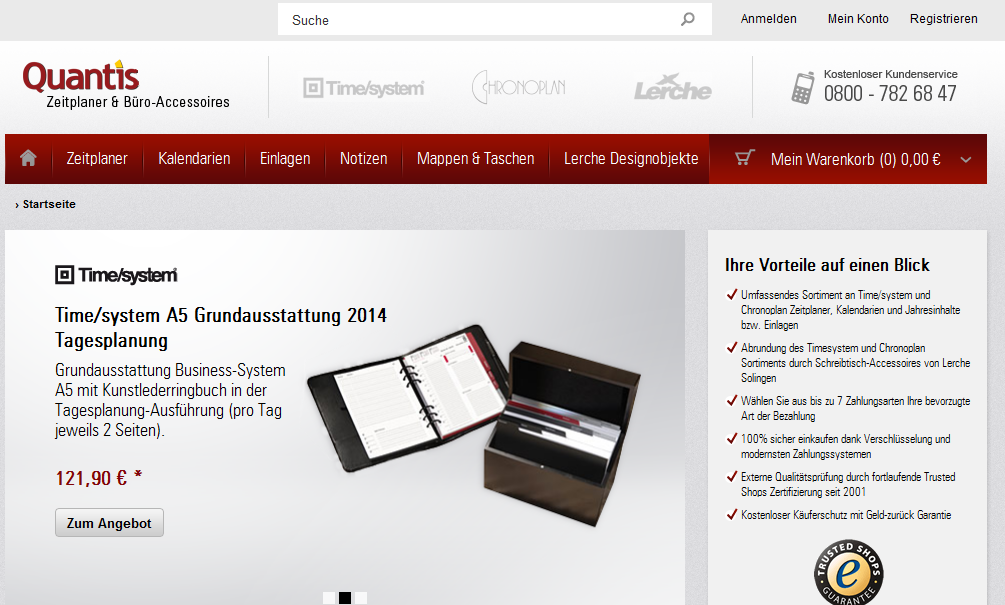Open Time/system brand logo in header
This screenshot has height=605, width=1005.
click(363, 88)
